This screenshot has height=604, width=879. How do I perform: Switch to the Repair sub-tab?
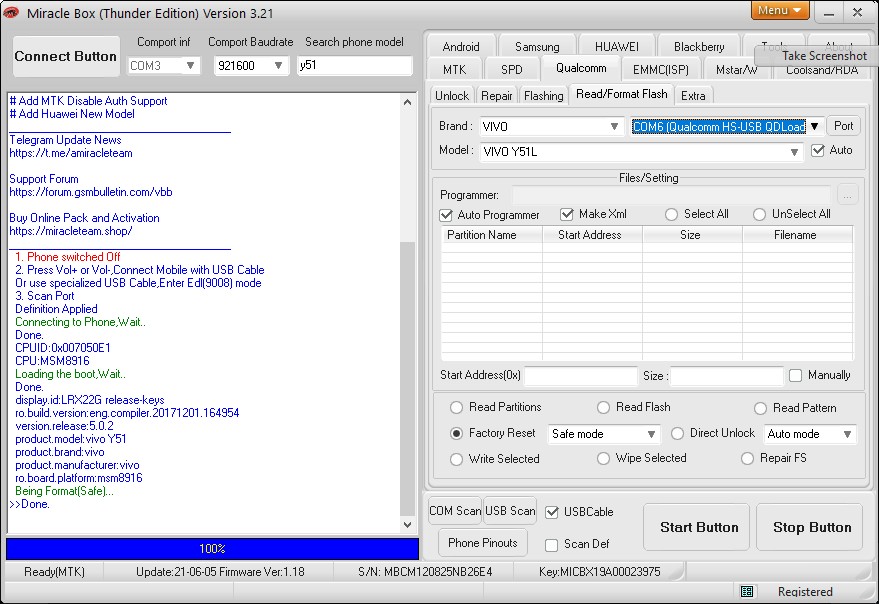(497, 96)
